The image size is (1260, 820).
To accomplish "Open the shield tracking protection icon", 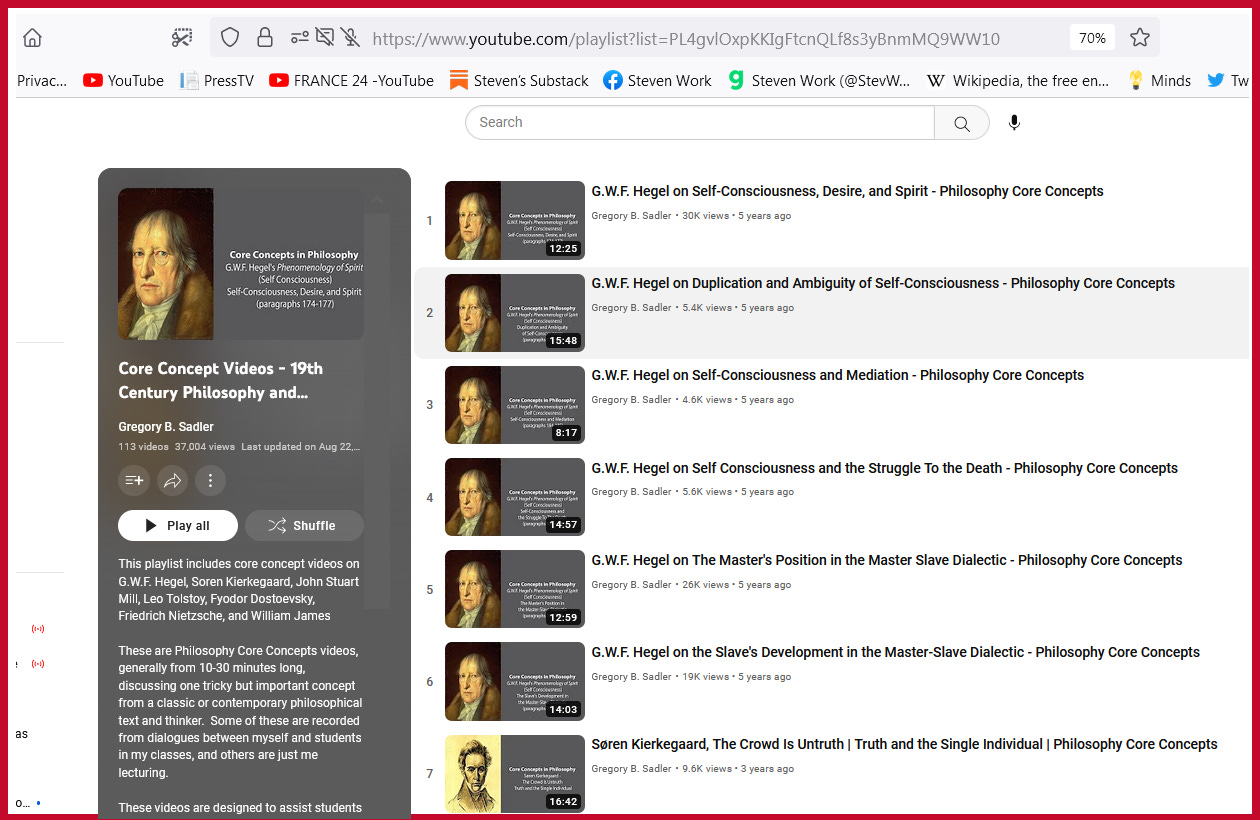I will pyautogui.click(x=230, y=38).
